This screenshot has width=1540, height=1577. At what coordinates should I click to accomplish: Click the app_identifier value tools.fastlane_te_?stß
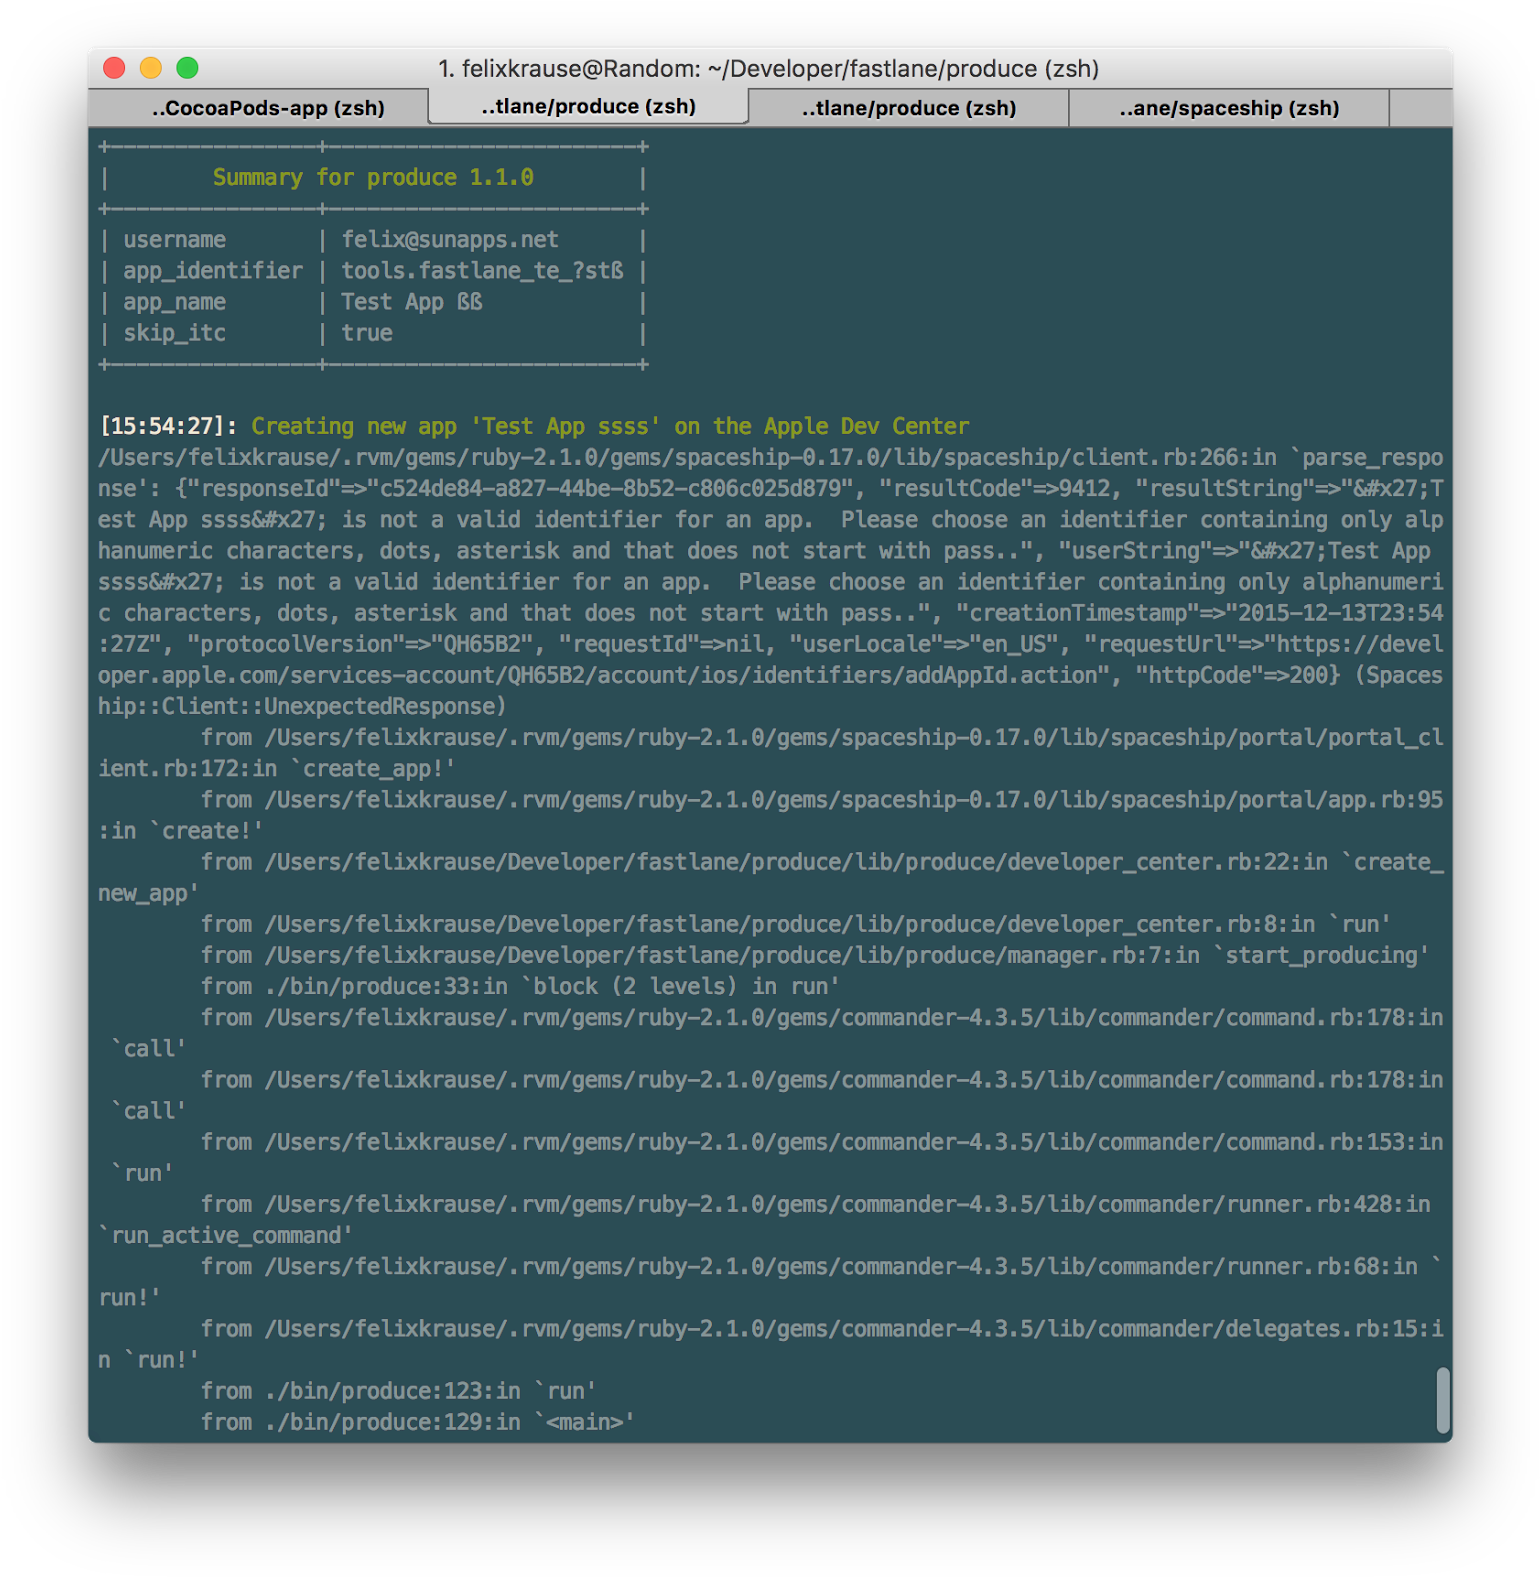click(x=482, y=271)
